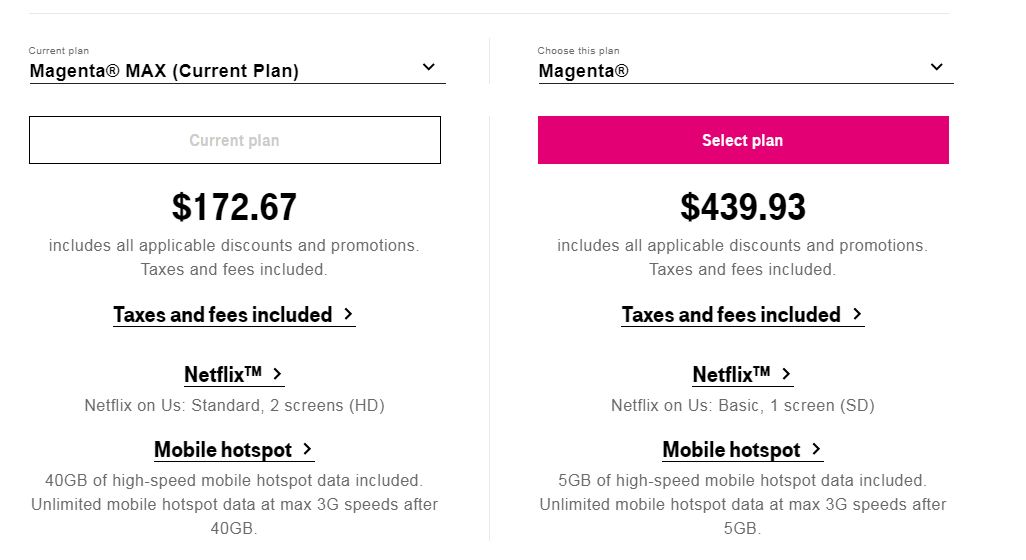Open the Choose this plan Magenta dropdown
Screen dimensions: 1026x560
tap(746, 71)
